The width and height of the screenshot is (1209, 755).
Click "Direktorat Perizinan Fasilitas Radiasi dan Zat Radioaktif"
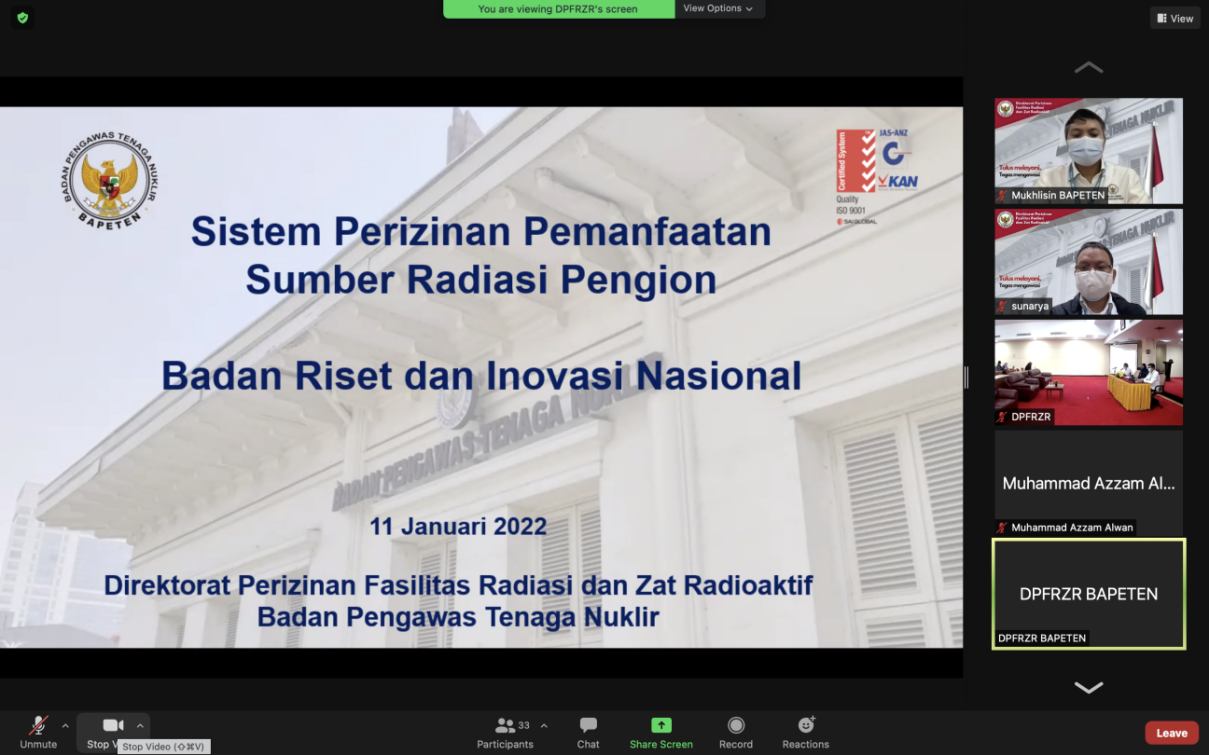[x=458, y=585]
